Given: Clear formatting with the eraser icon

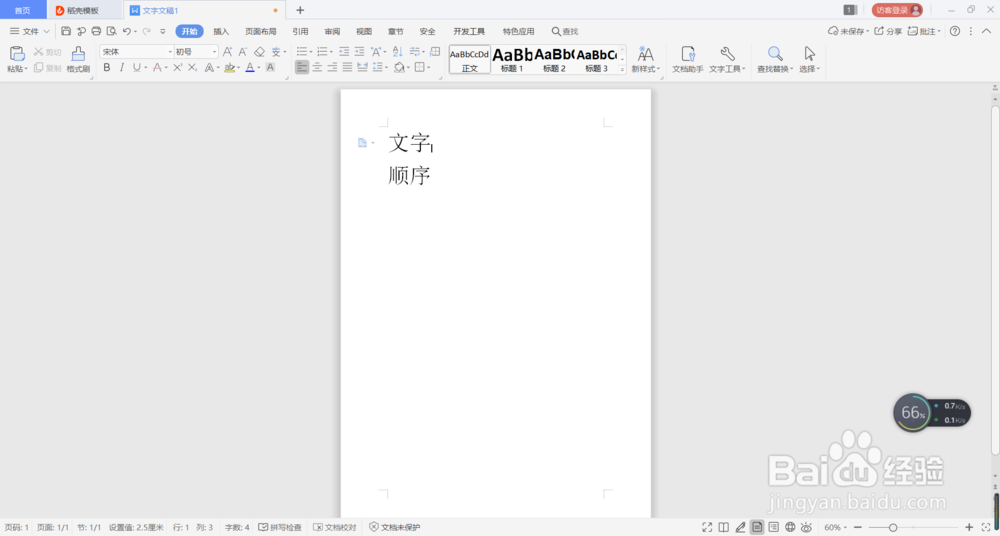Looking at the screenshot, I should (x=259, y=52).
